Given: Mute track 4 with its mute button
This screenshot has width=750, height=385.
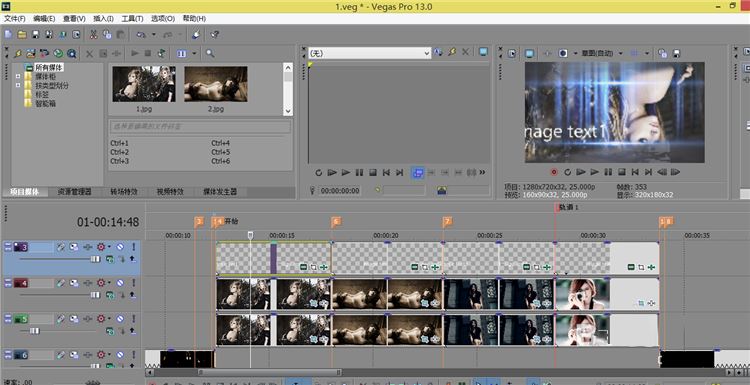Looking at the screenshot, I should click(x=120, y=284).
